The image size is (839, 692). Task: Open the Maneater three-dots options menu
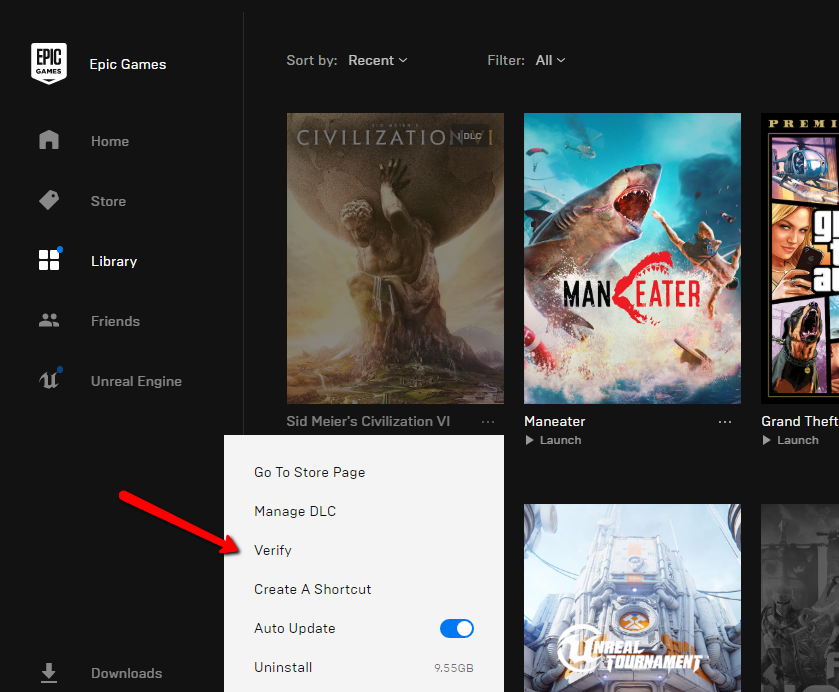pyautogui.click(x=724, y=422)
